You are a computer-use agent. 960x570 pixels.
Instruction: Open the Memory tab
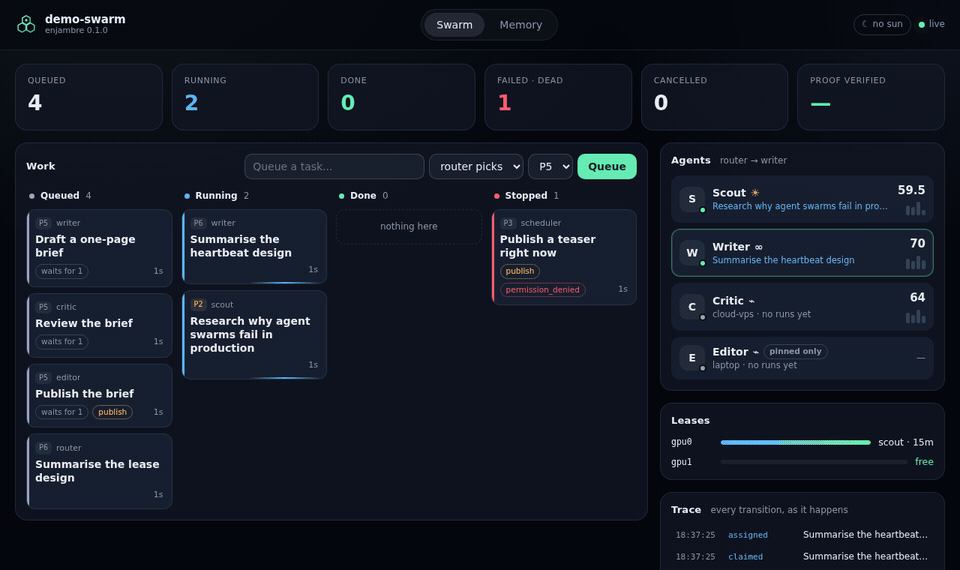(520, 24)
